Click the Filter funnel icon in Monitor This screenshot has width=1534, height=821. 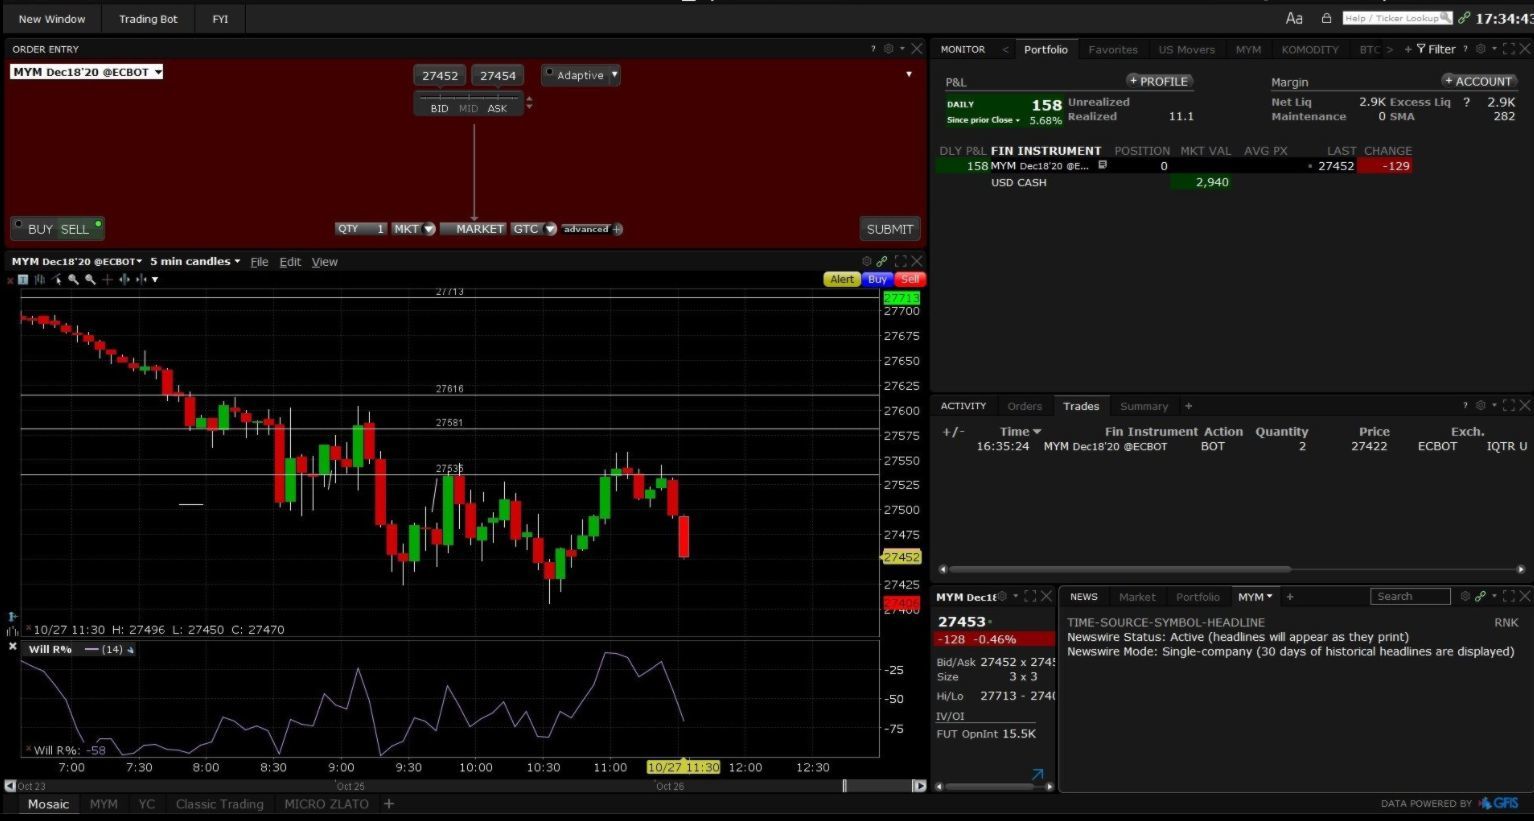click(1421, 49)
